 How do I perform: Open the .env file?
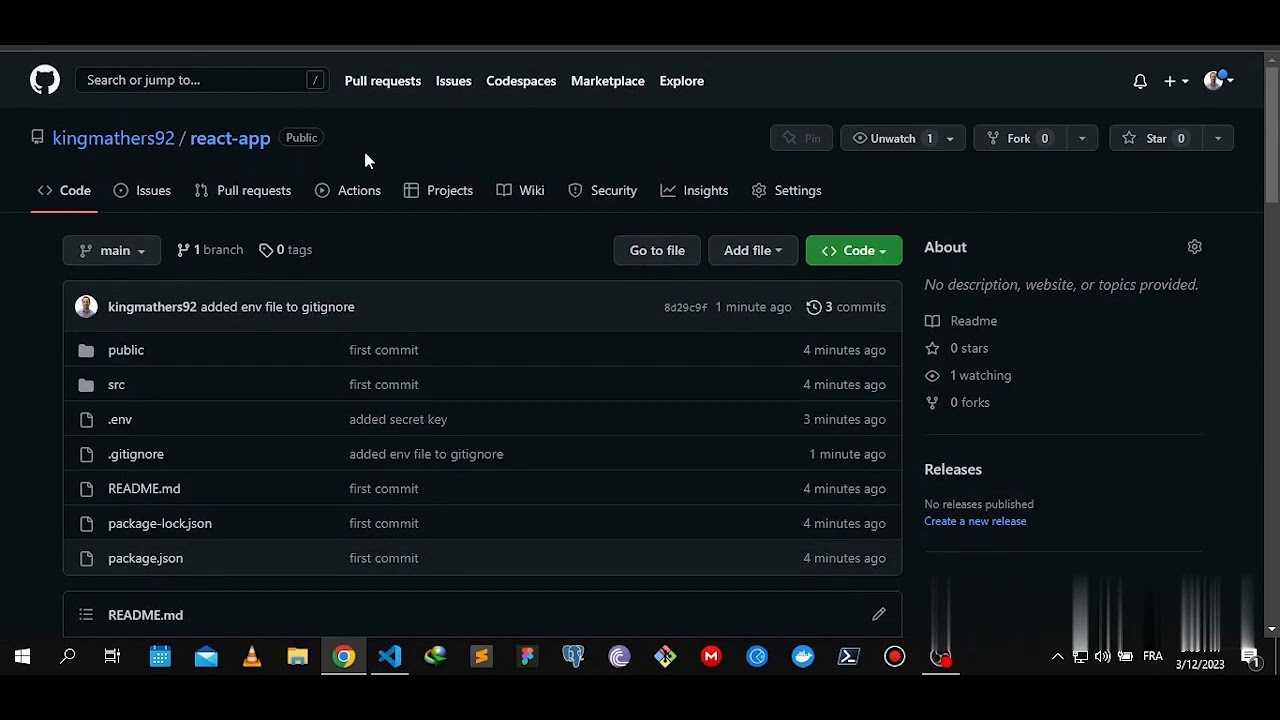(x=120, y=419)
